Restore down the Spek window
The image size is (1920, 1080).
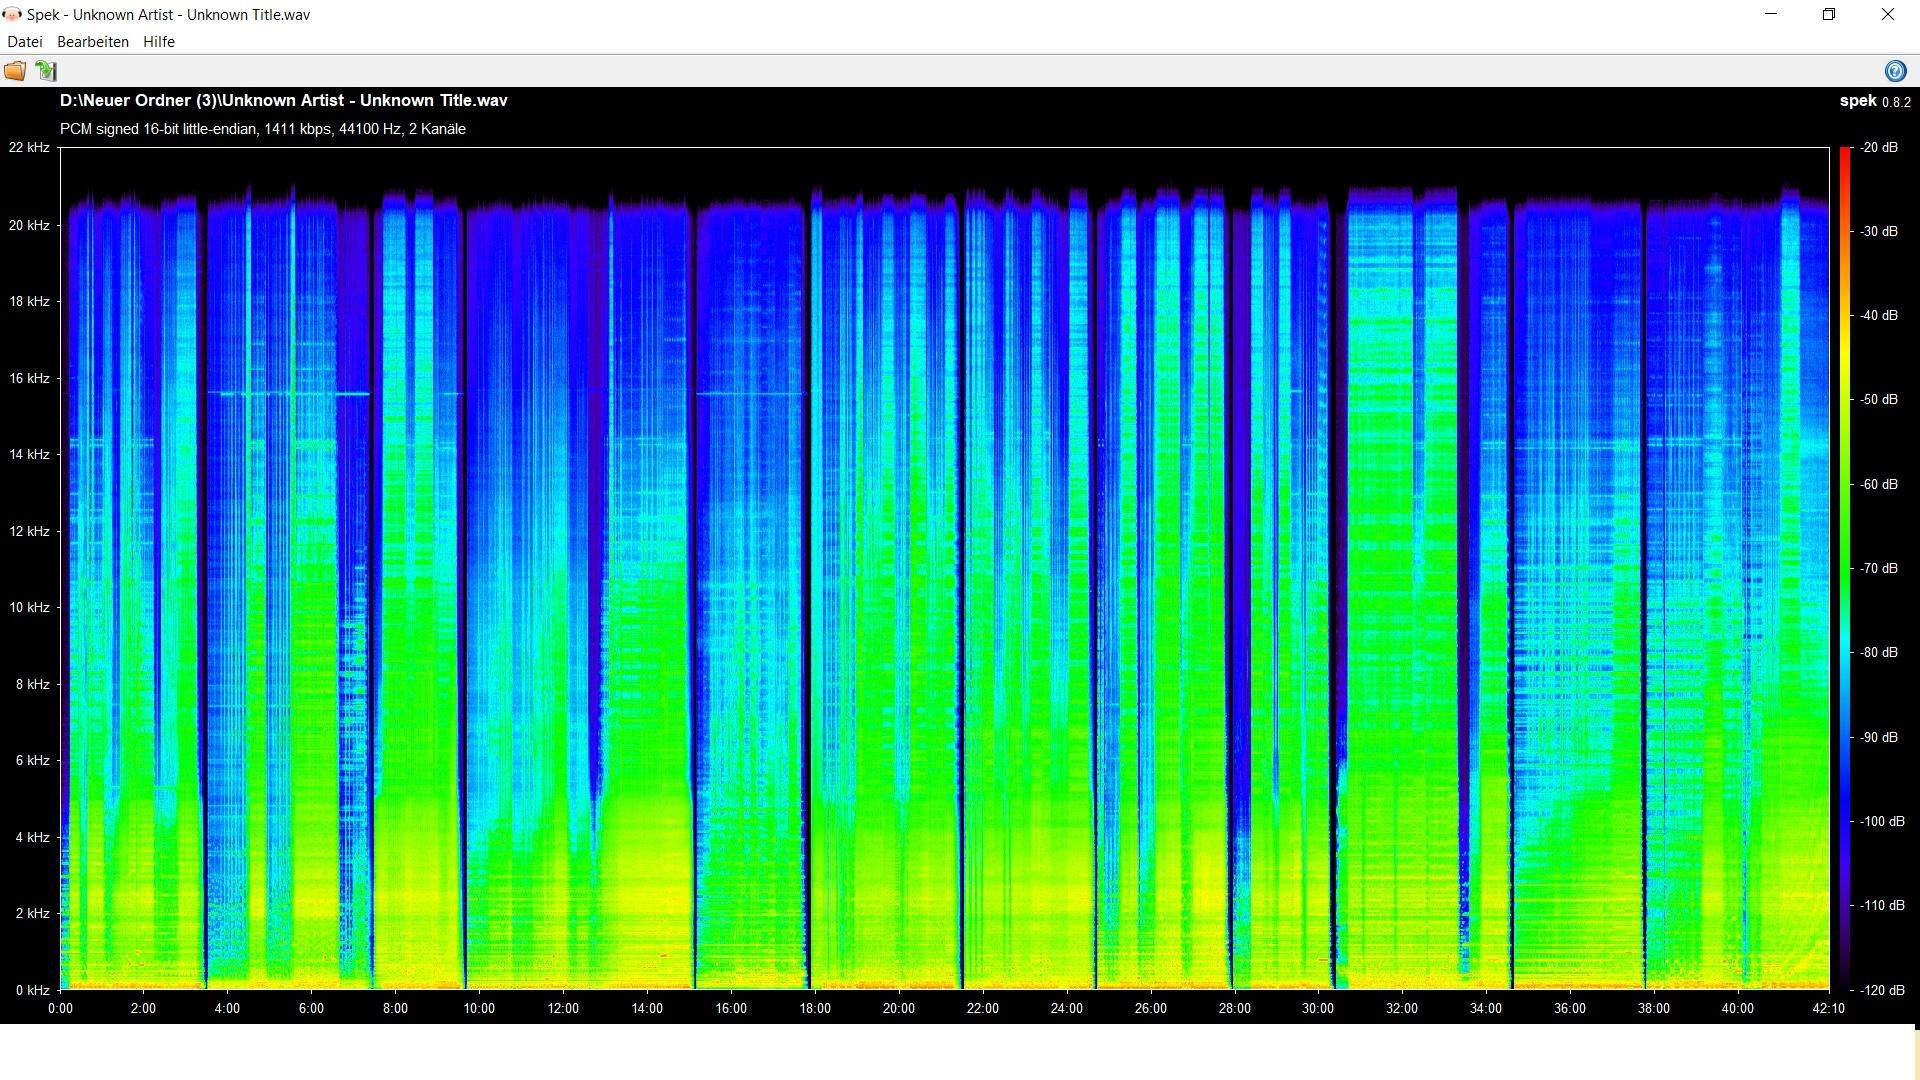1829,15
